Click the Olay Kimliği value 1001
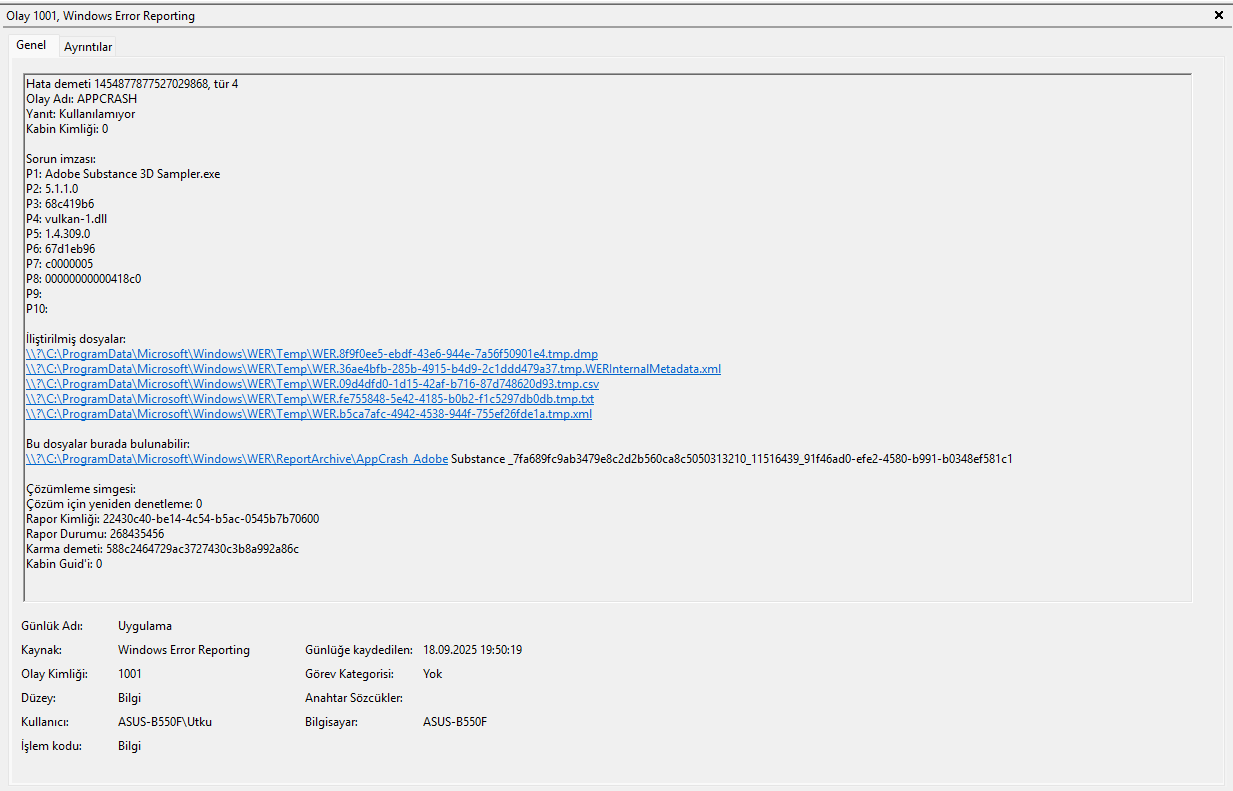This screenshot has width=1233, height=791. point(130,674)
